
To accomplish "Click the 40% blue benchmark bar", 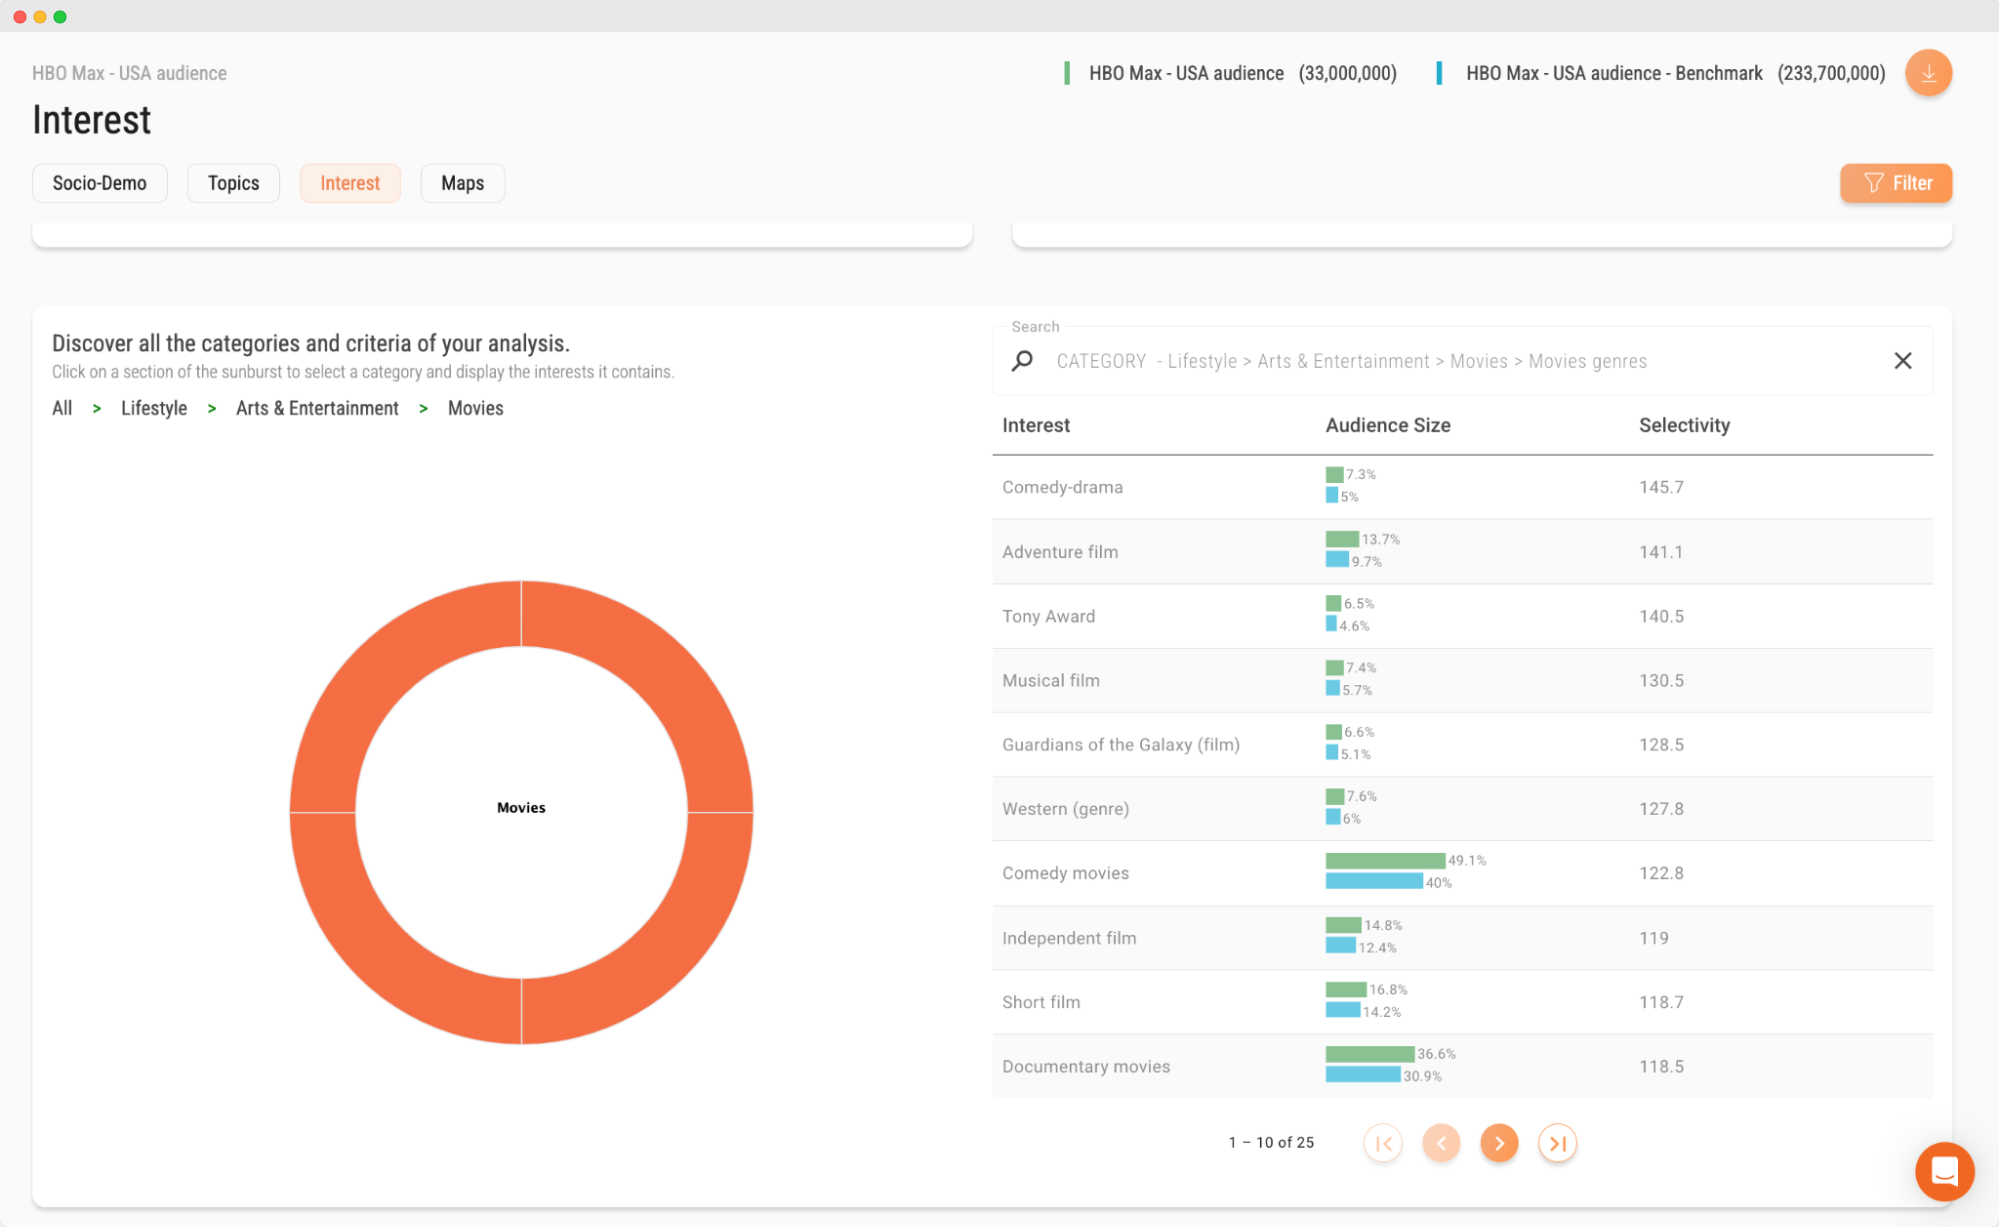I will tap(1374, 882).
